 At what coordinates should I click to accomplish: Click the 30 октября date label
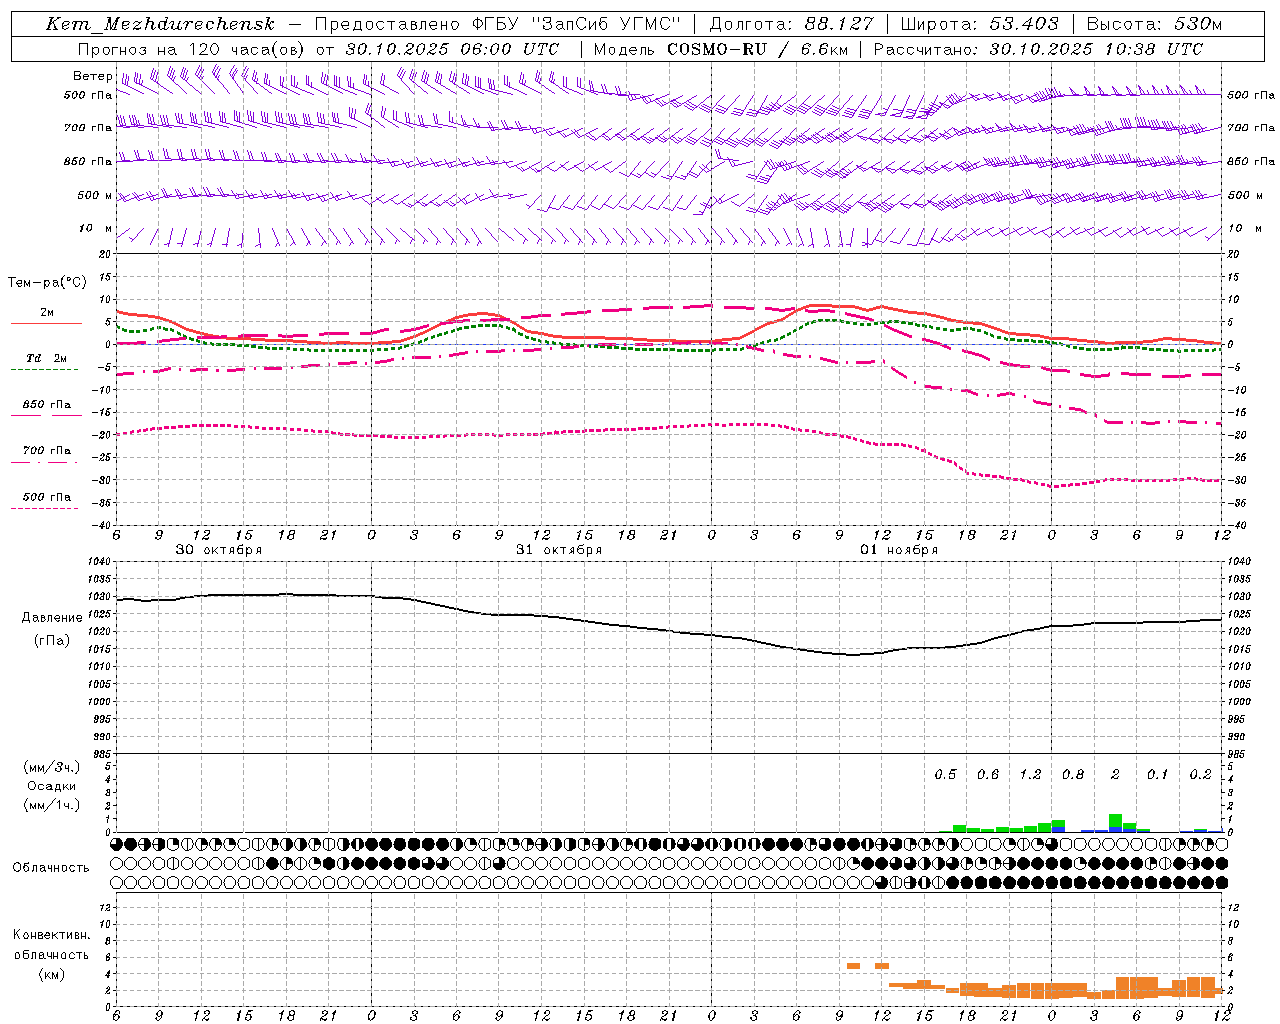coord(219,550)
